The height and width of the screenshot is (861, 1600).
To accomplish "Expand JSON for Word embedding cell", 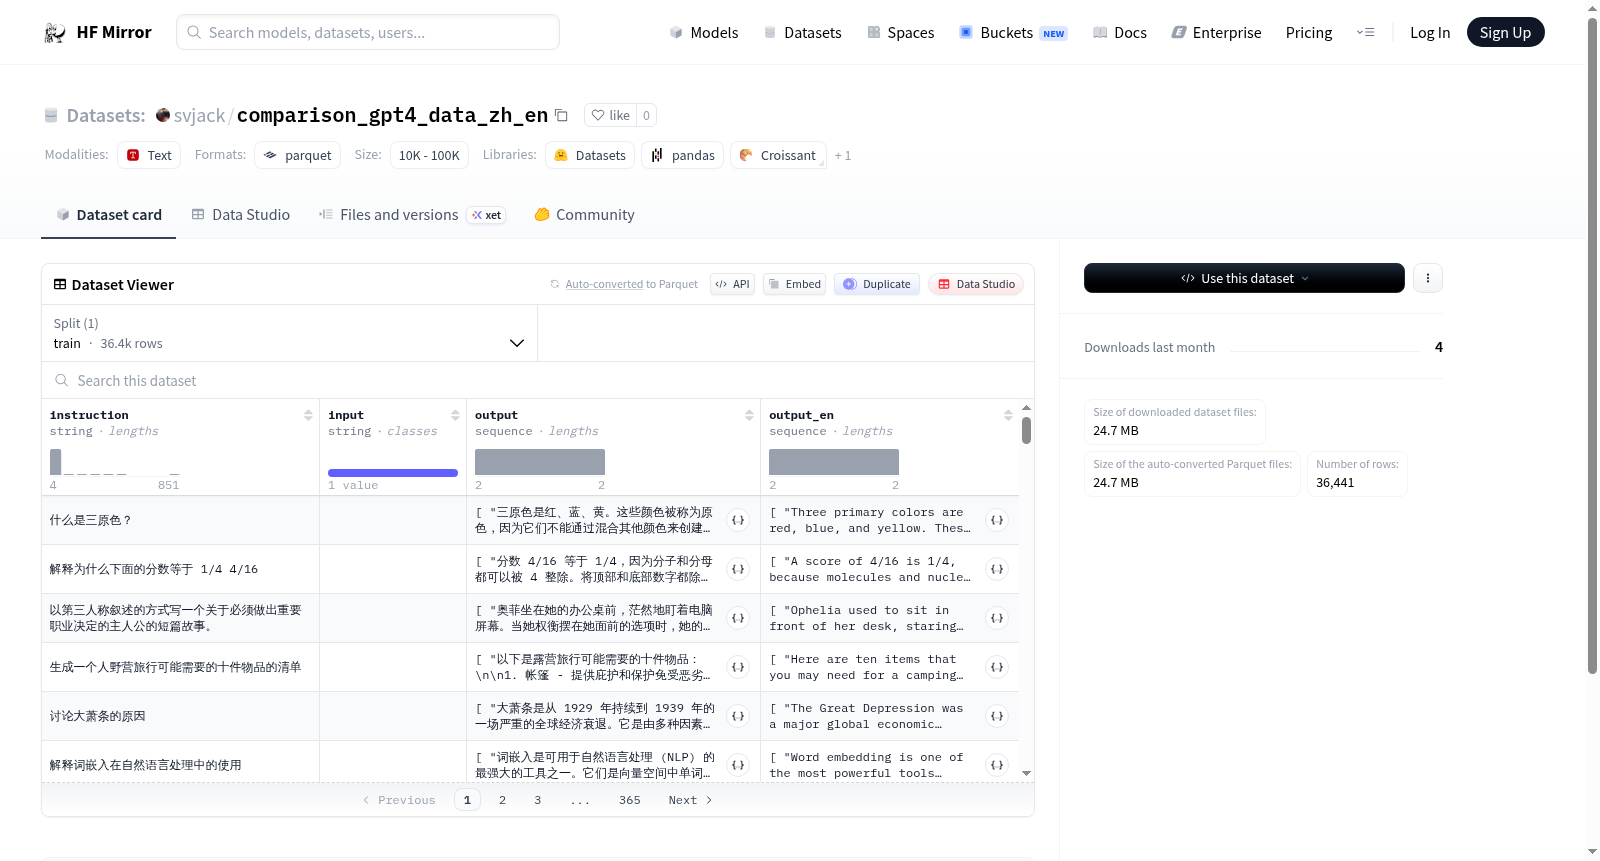I will click(997, 765).
